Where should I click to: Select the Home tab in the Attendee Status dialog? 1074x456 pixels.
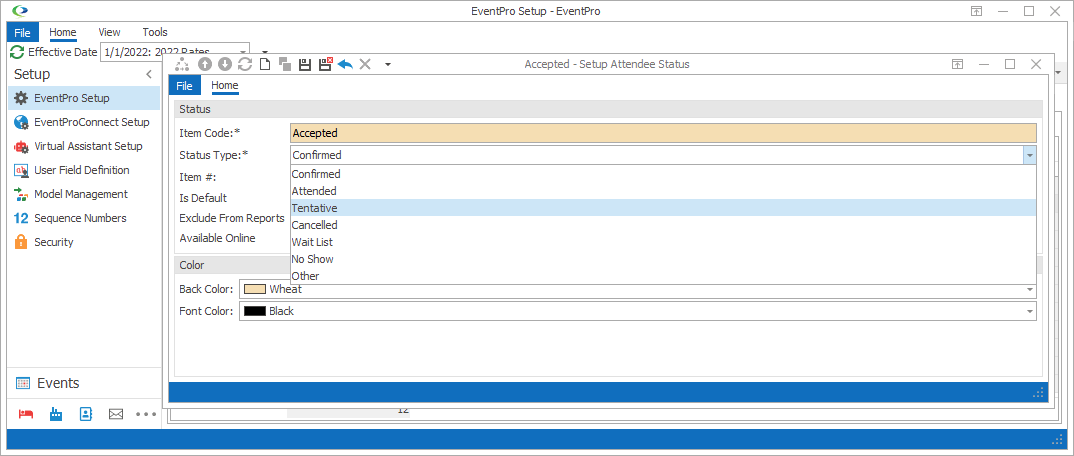[x=225, y=86]
